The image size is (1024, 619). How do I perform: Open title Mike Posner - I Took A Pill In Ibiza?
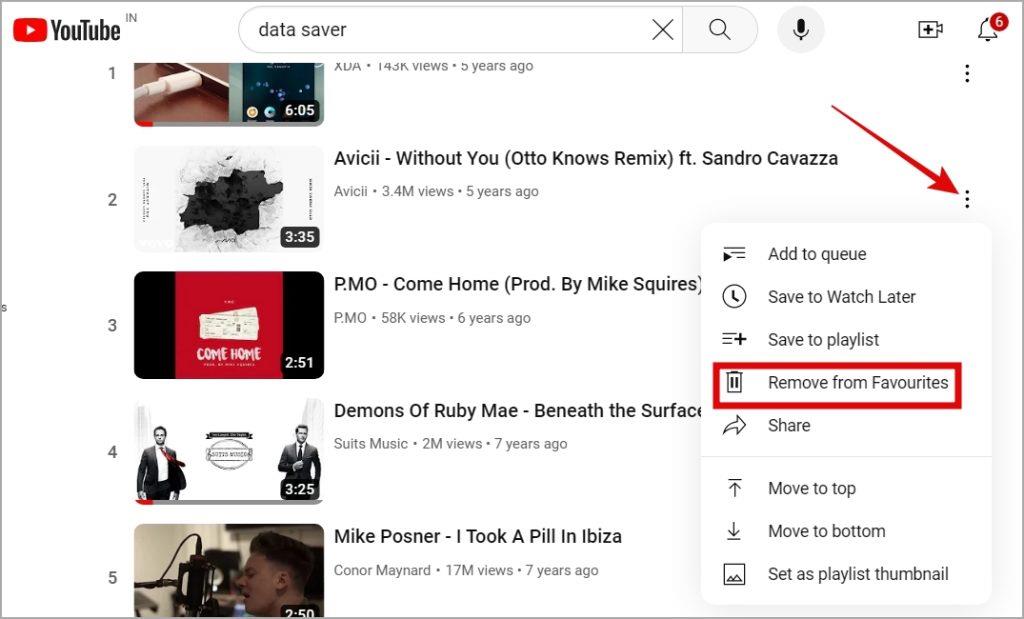(477, 536)
